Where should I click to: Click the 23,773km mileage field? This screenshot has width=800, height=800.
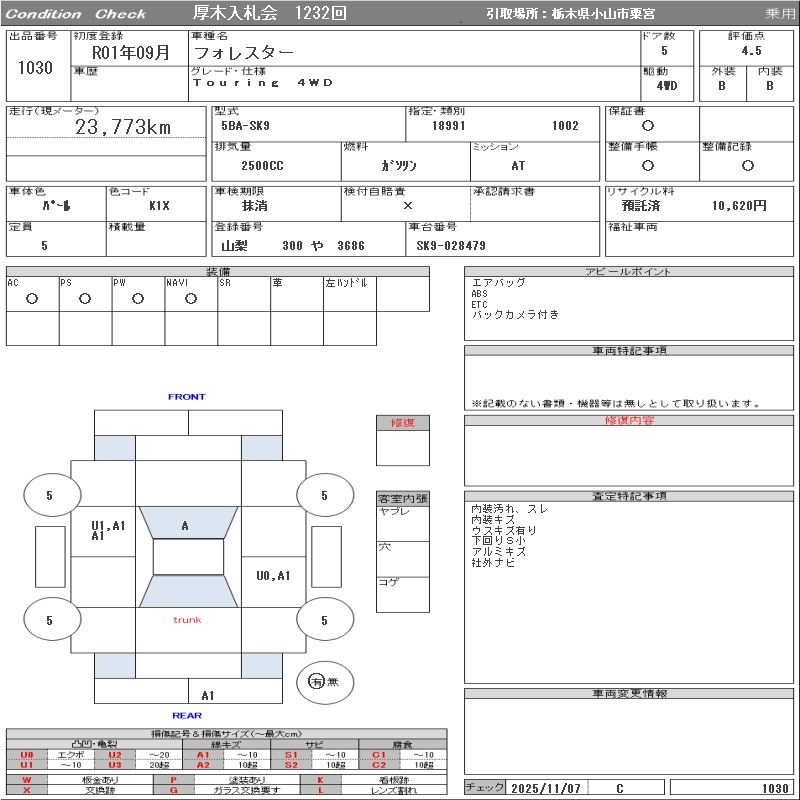point(123,128)
